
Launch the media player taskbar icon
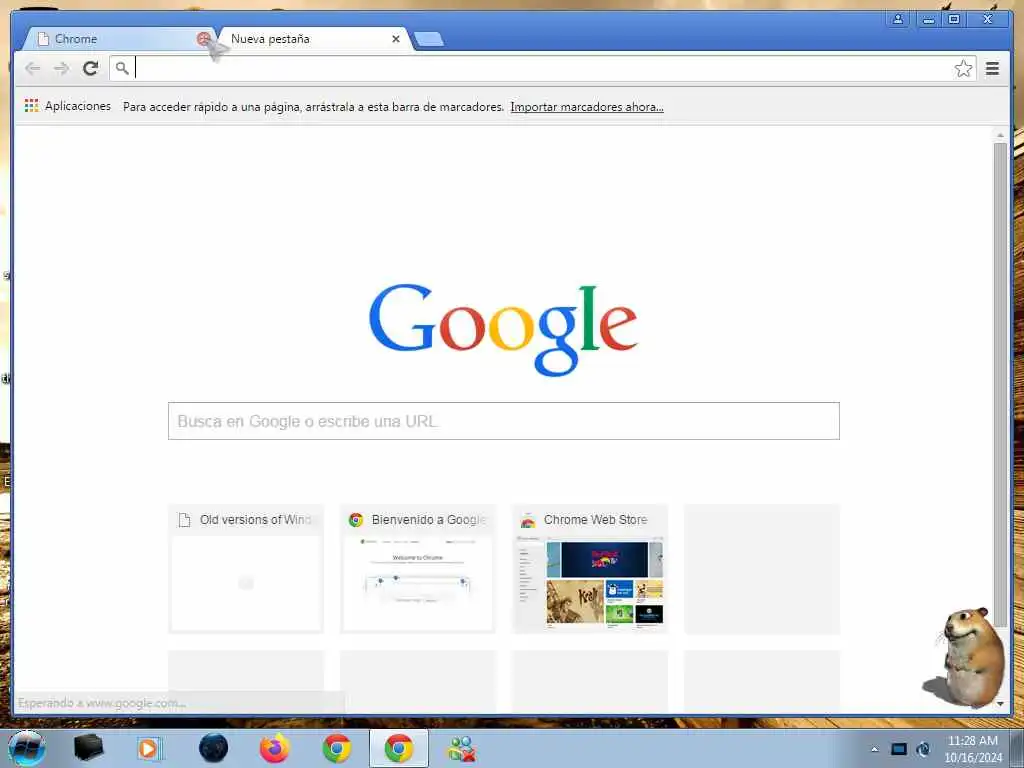pyautogui.click(x=149, y=748)
